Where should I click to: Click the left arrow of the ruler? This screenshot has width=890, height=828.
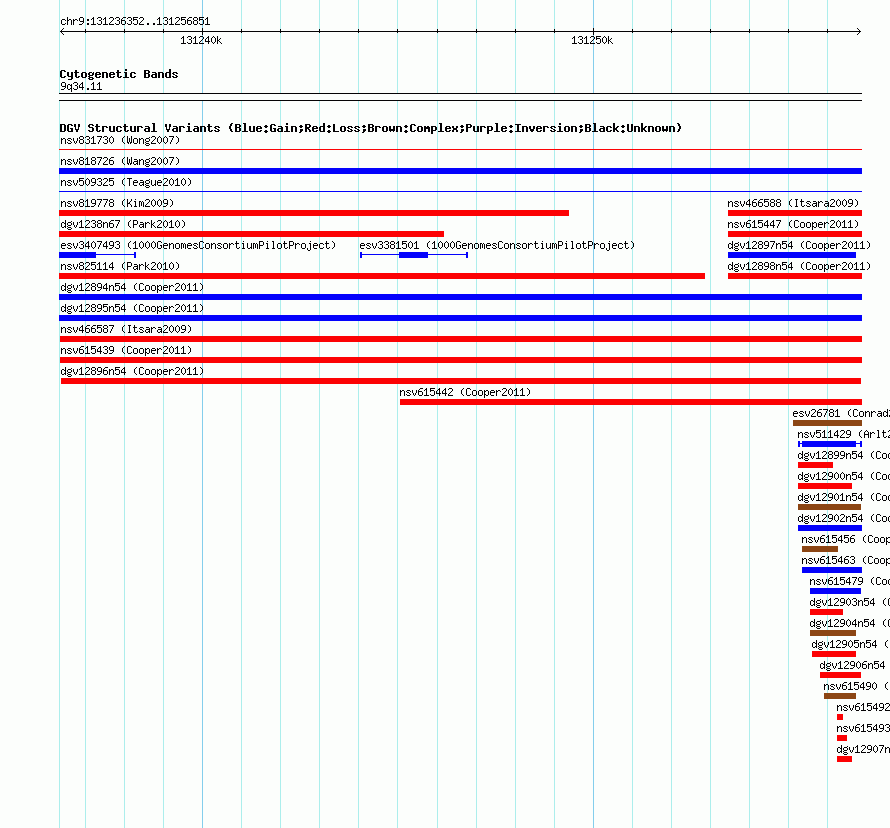tap(62, 32)
